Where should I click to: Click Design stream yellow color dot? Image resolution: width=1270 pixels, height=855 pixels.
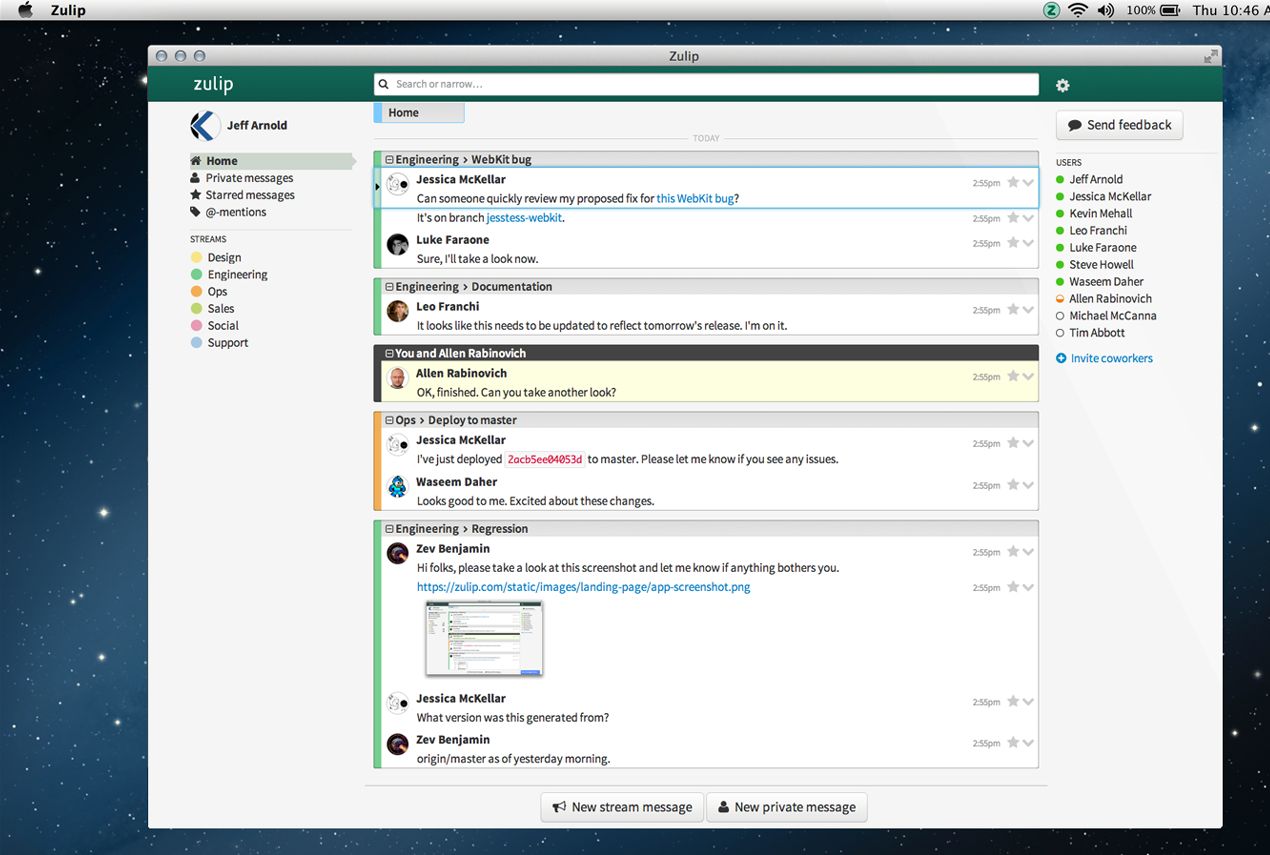click(x=196, y=257)
